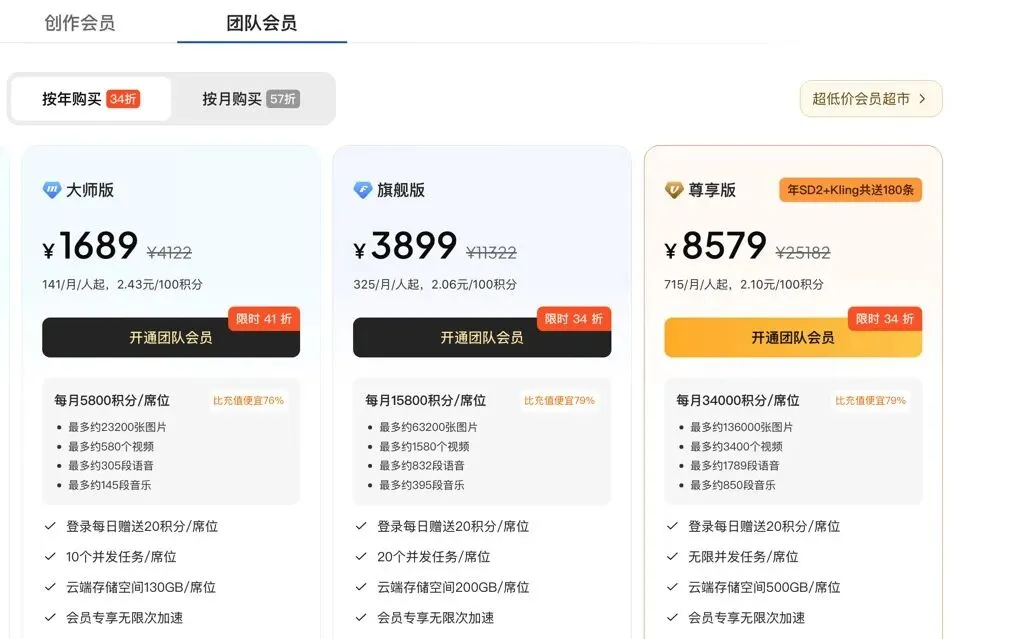
Task: Click the 34折 discount badge on yearly option
Action: coord(123,99)
